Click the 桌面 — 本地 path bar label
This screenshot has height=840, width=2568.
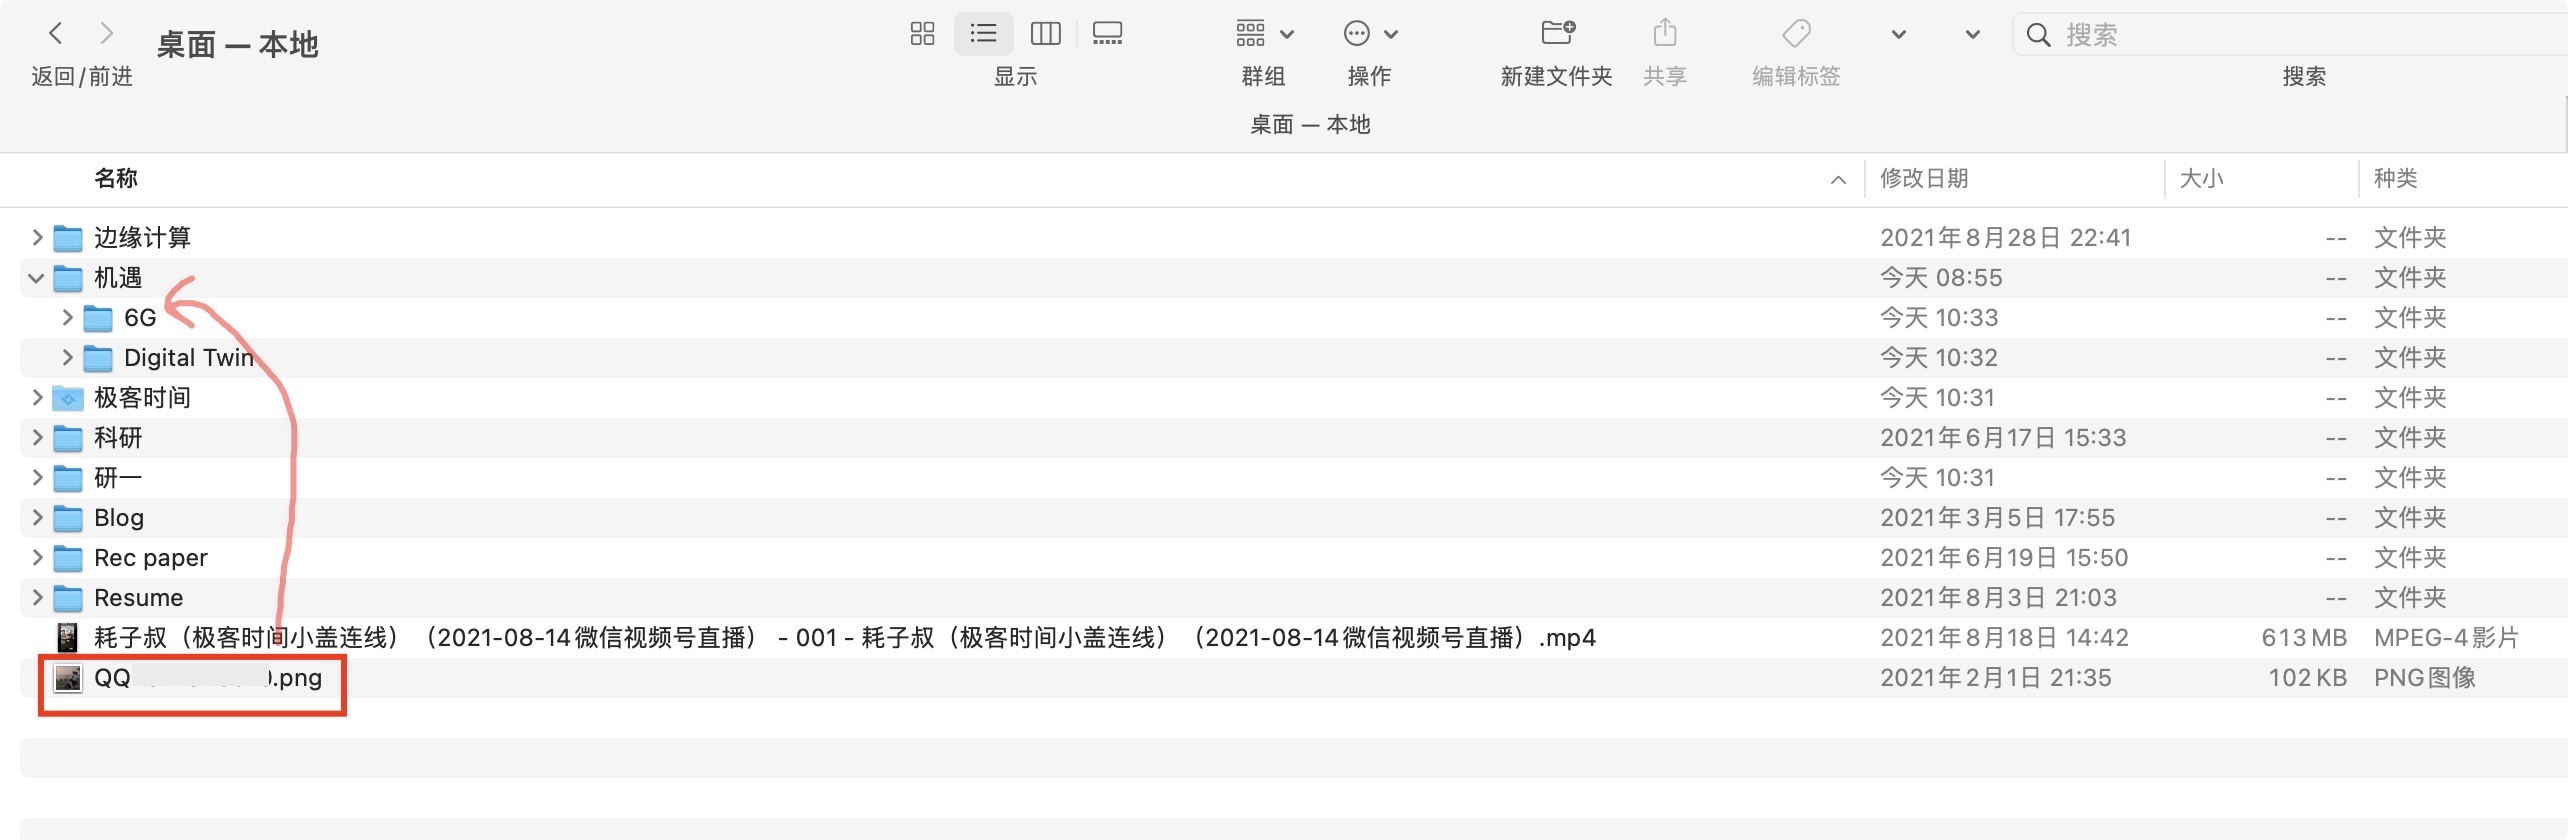[1310, 124]
